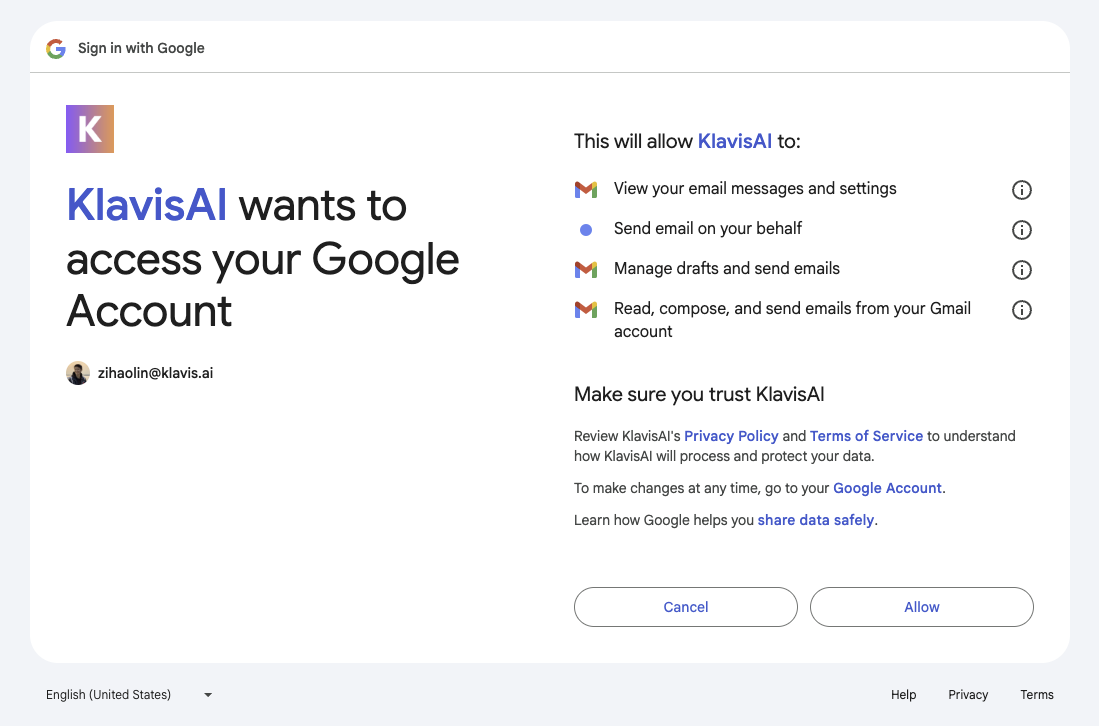Click the KlavisAI link in permissions heading
The width and height of the screenshot is (1099, 726).
coord(734,142)
